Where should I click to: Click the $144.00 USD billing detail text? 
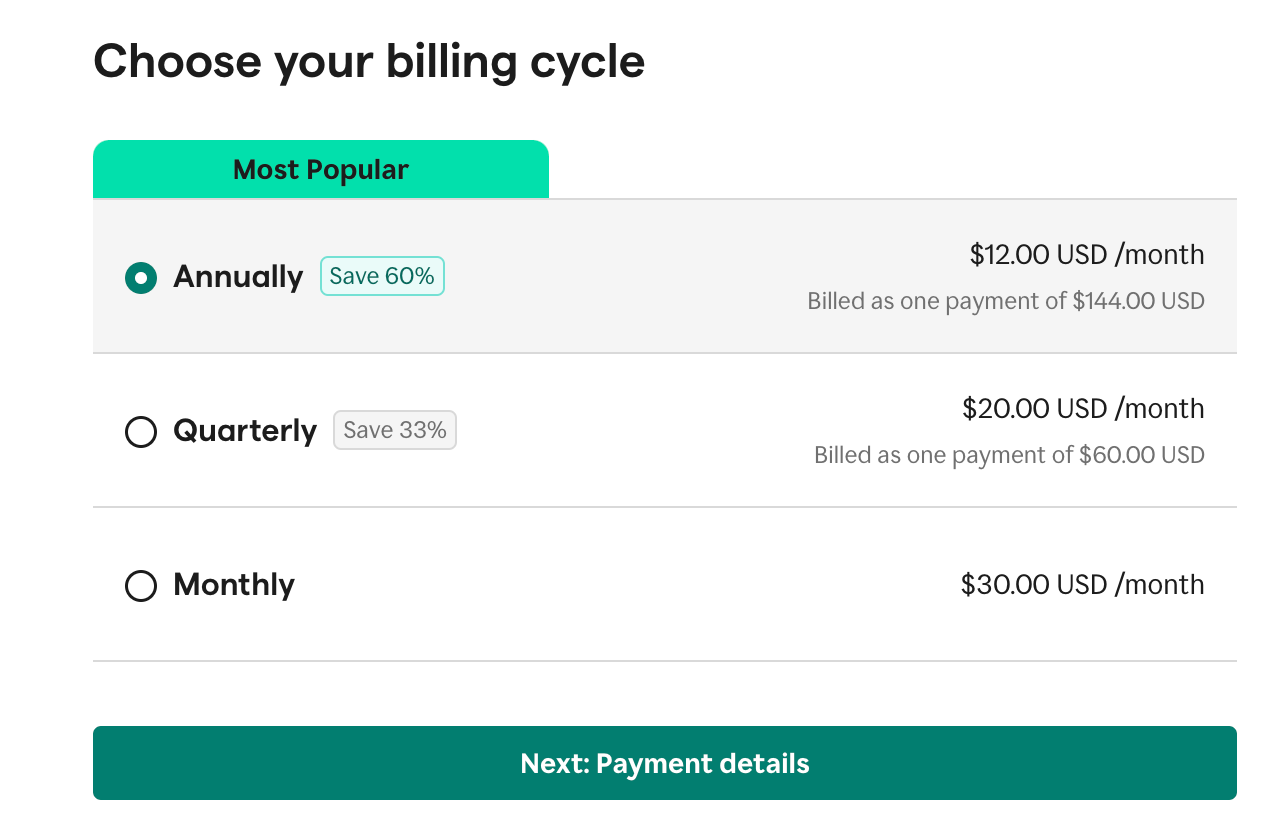(1006, 301)
